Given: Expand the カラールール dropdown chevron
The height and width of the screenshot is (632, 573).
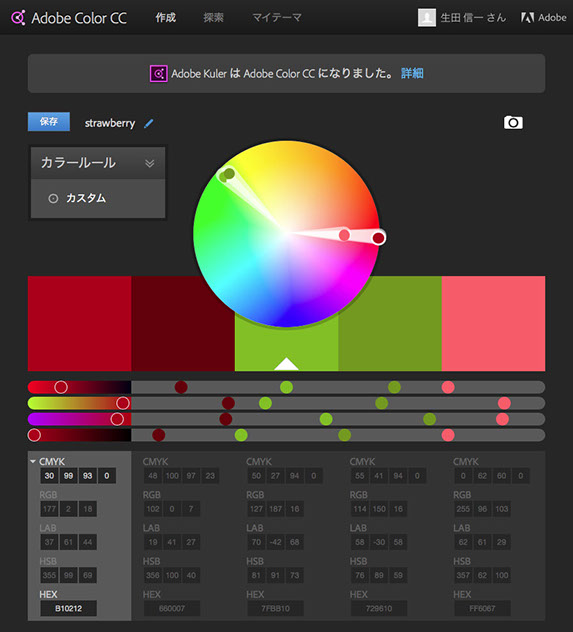Looking at the screenshot, I should coord(149,163).
